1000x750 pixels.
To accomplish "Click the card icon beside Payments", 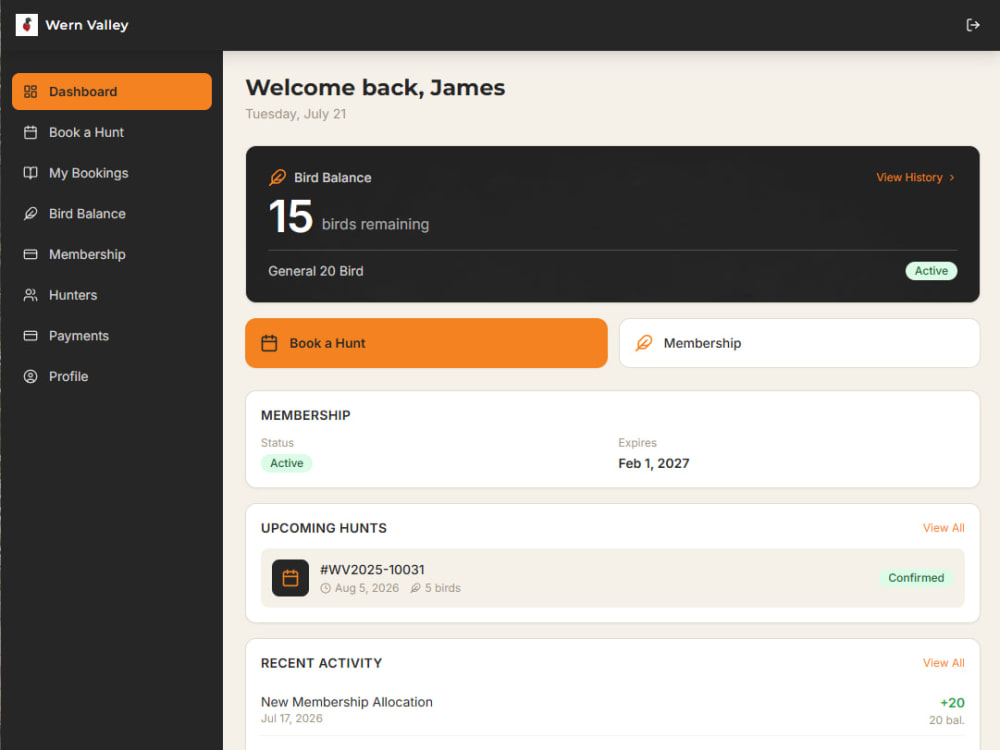I will coord(31,336).
